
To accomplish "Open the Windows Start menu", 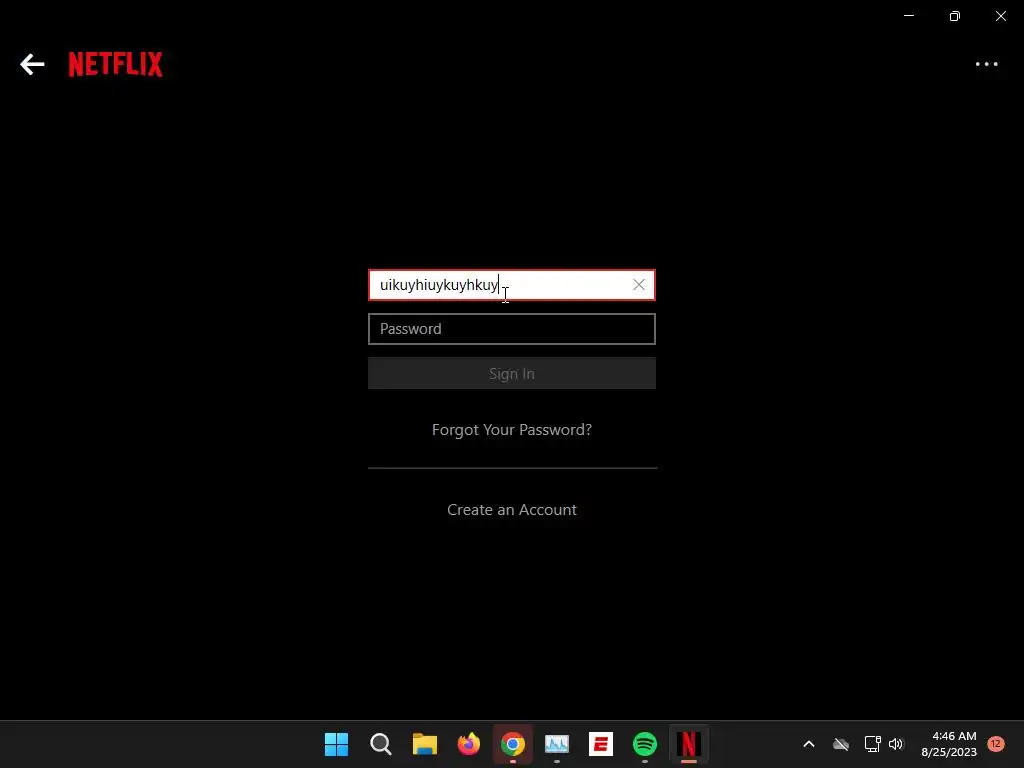I will coord(336,744).
